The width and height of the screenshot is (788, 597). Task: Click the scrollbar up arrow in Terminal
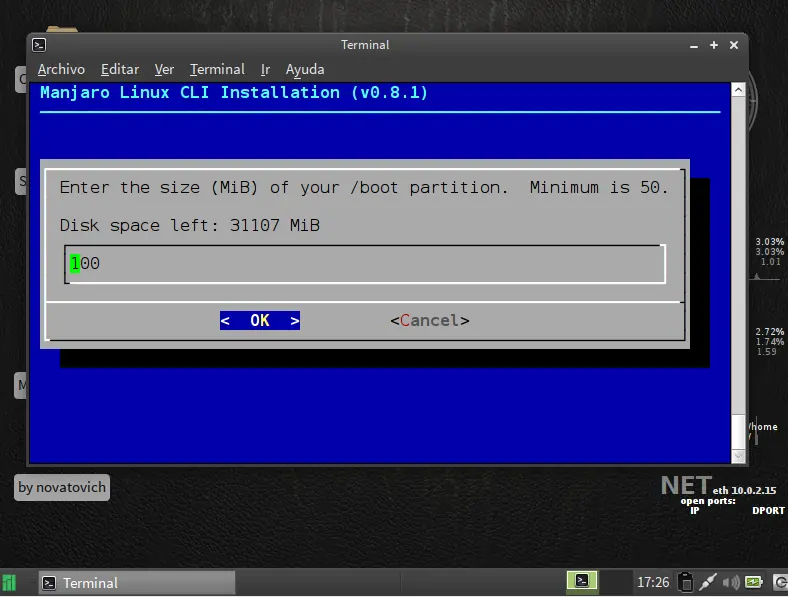(738, 90)
